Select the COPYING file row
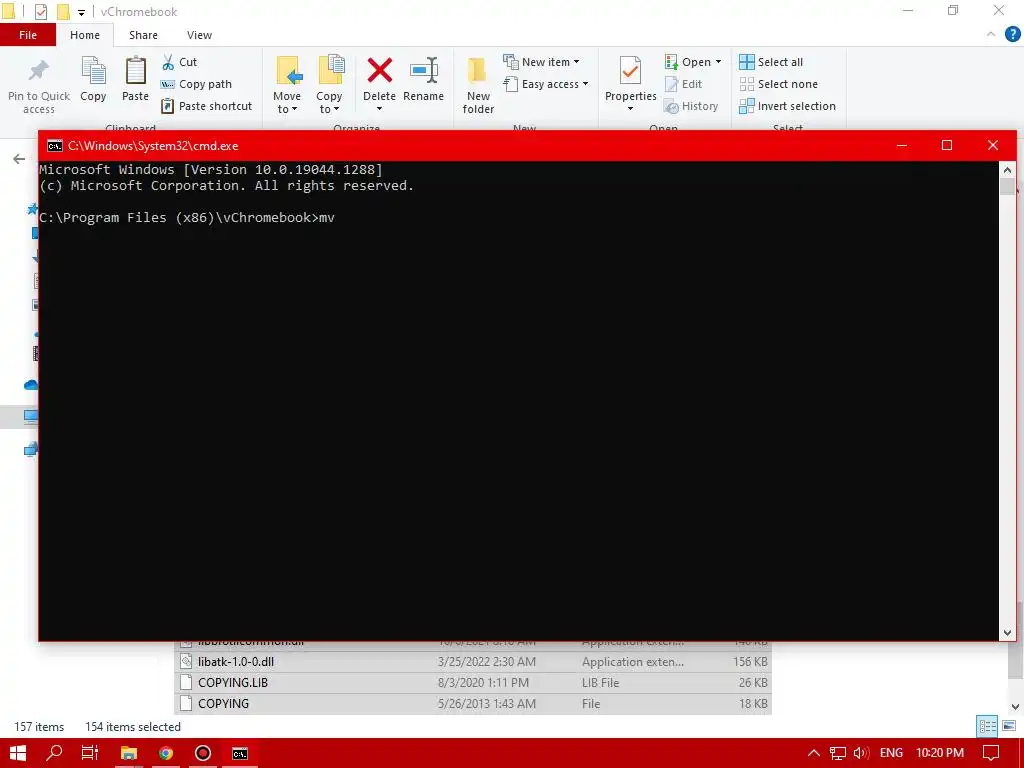Screen dimensions: 1024x768 (x=473, y=703)
